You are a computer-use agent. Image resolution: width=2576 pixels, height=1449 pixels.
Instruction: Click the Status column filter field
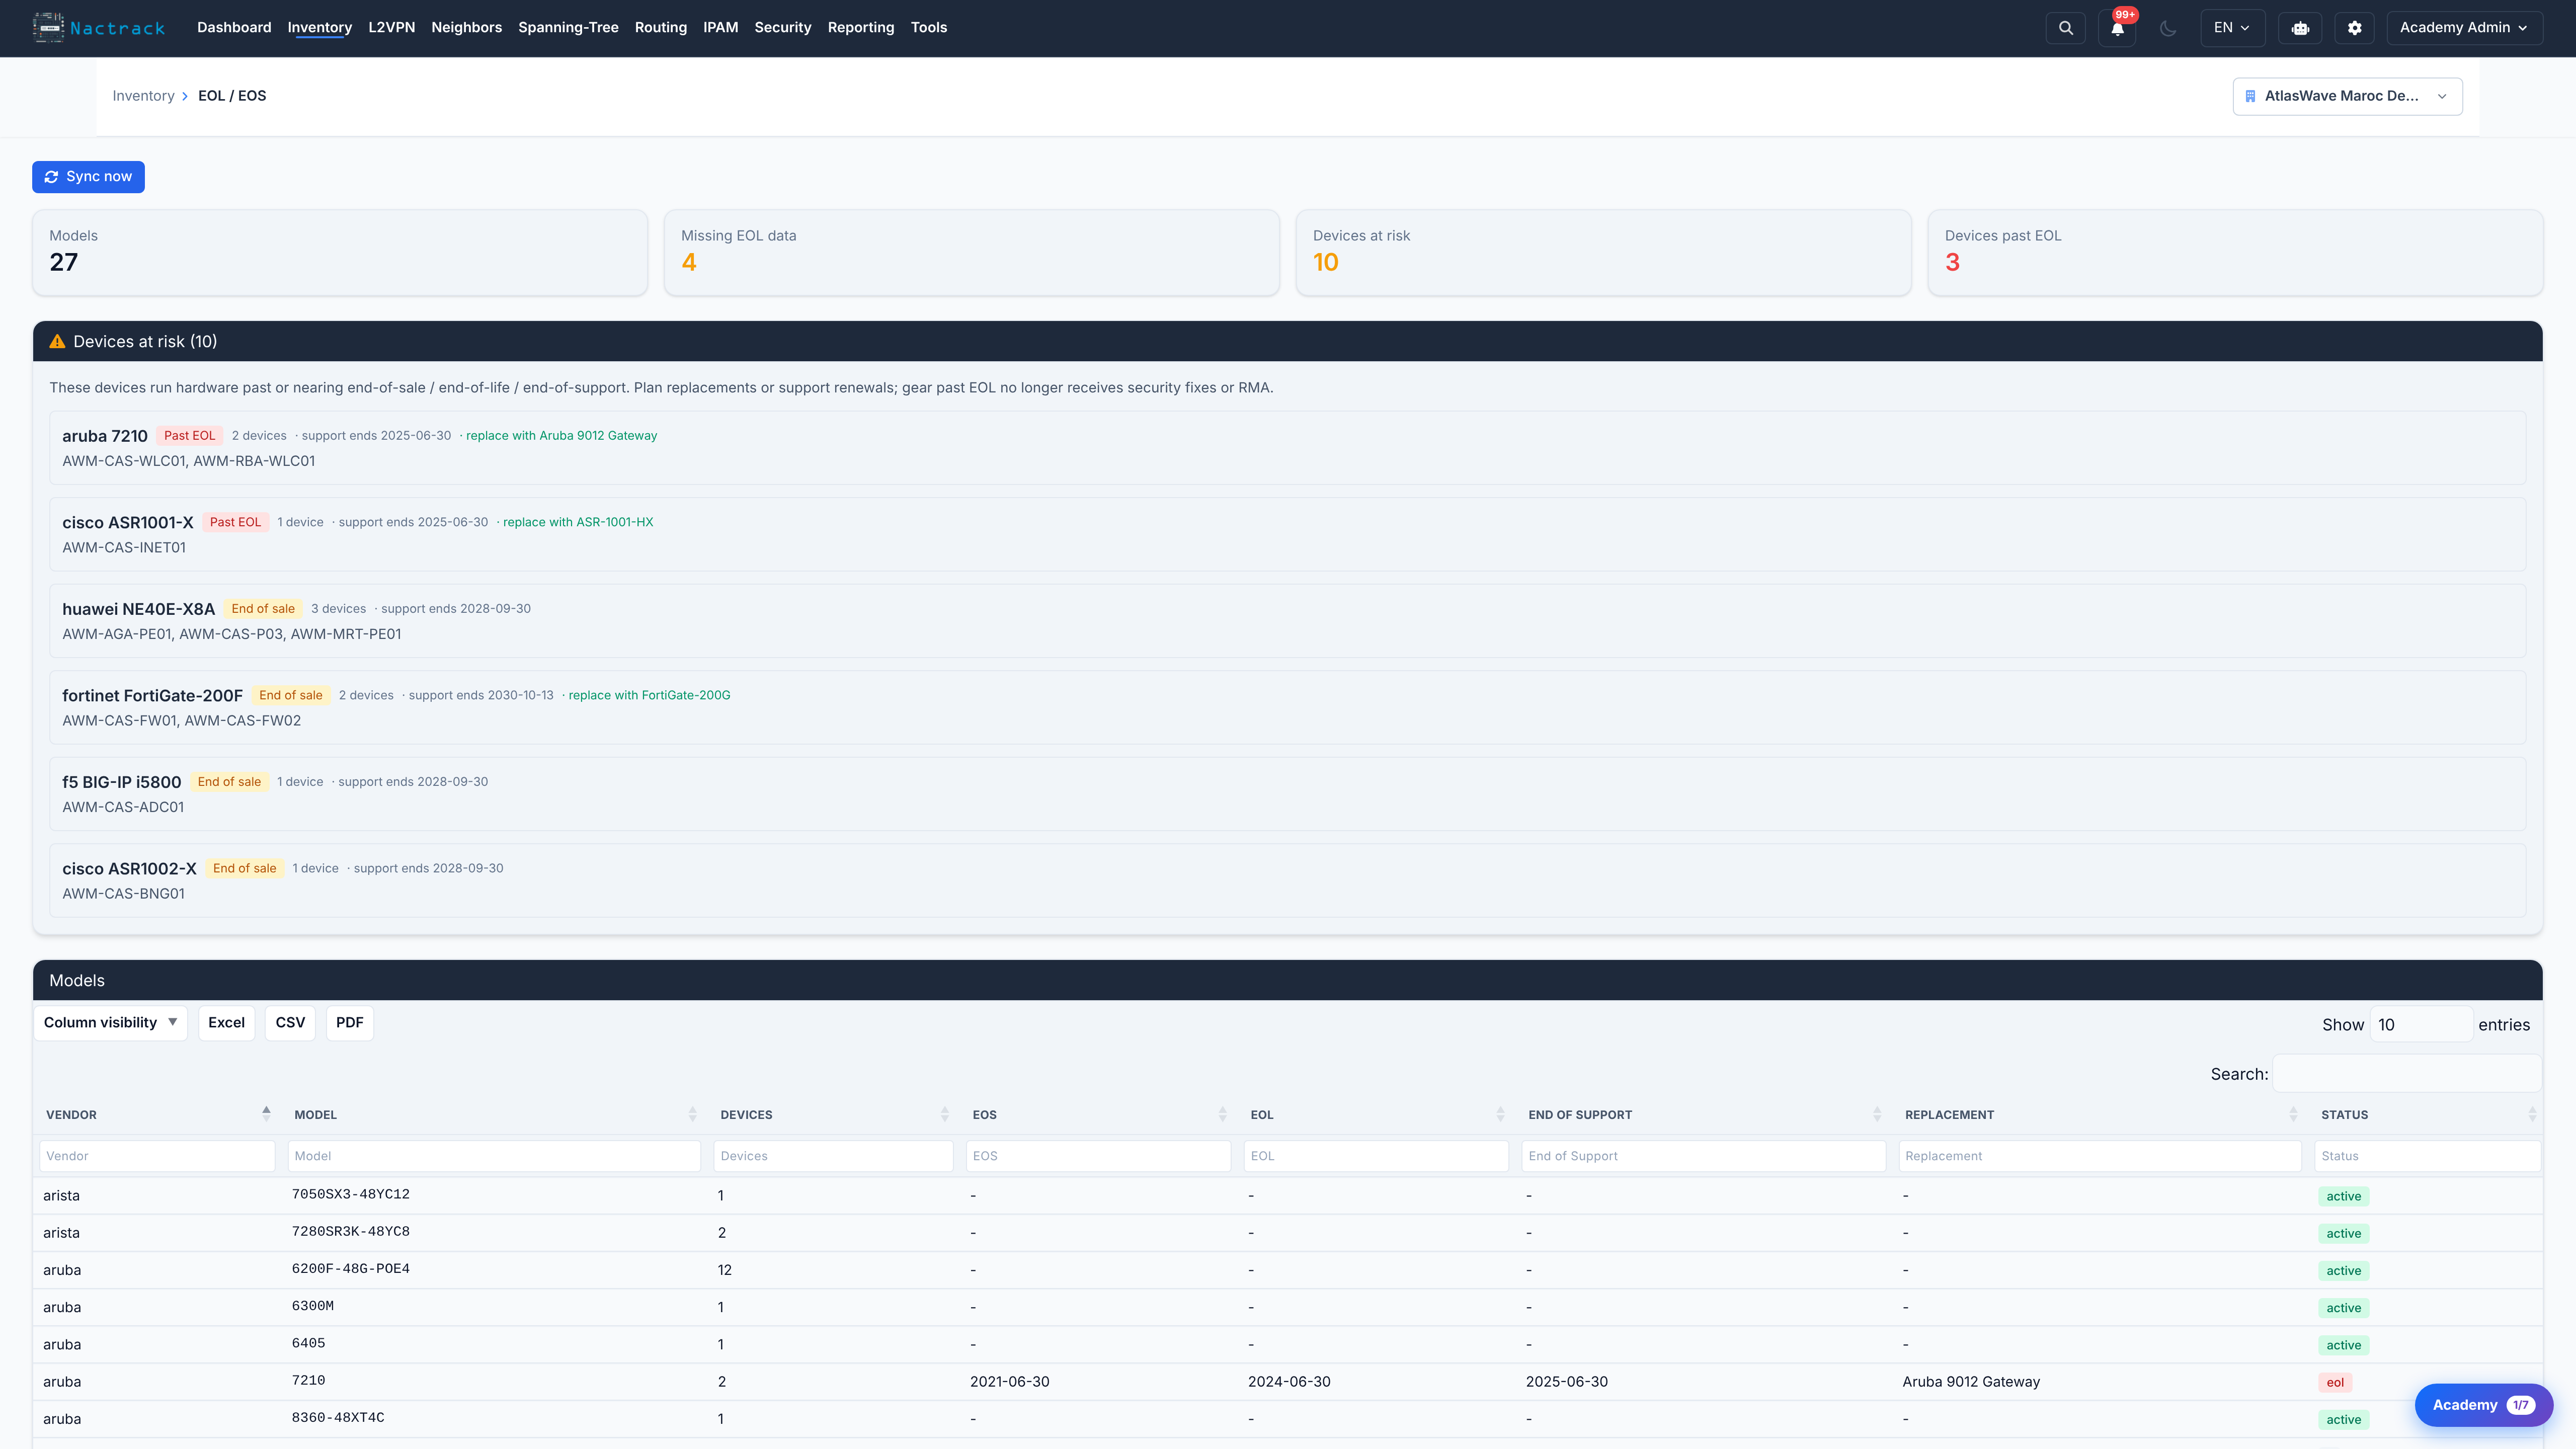[2427, 1156]
